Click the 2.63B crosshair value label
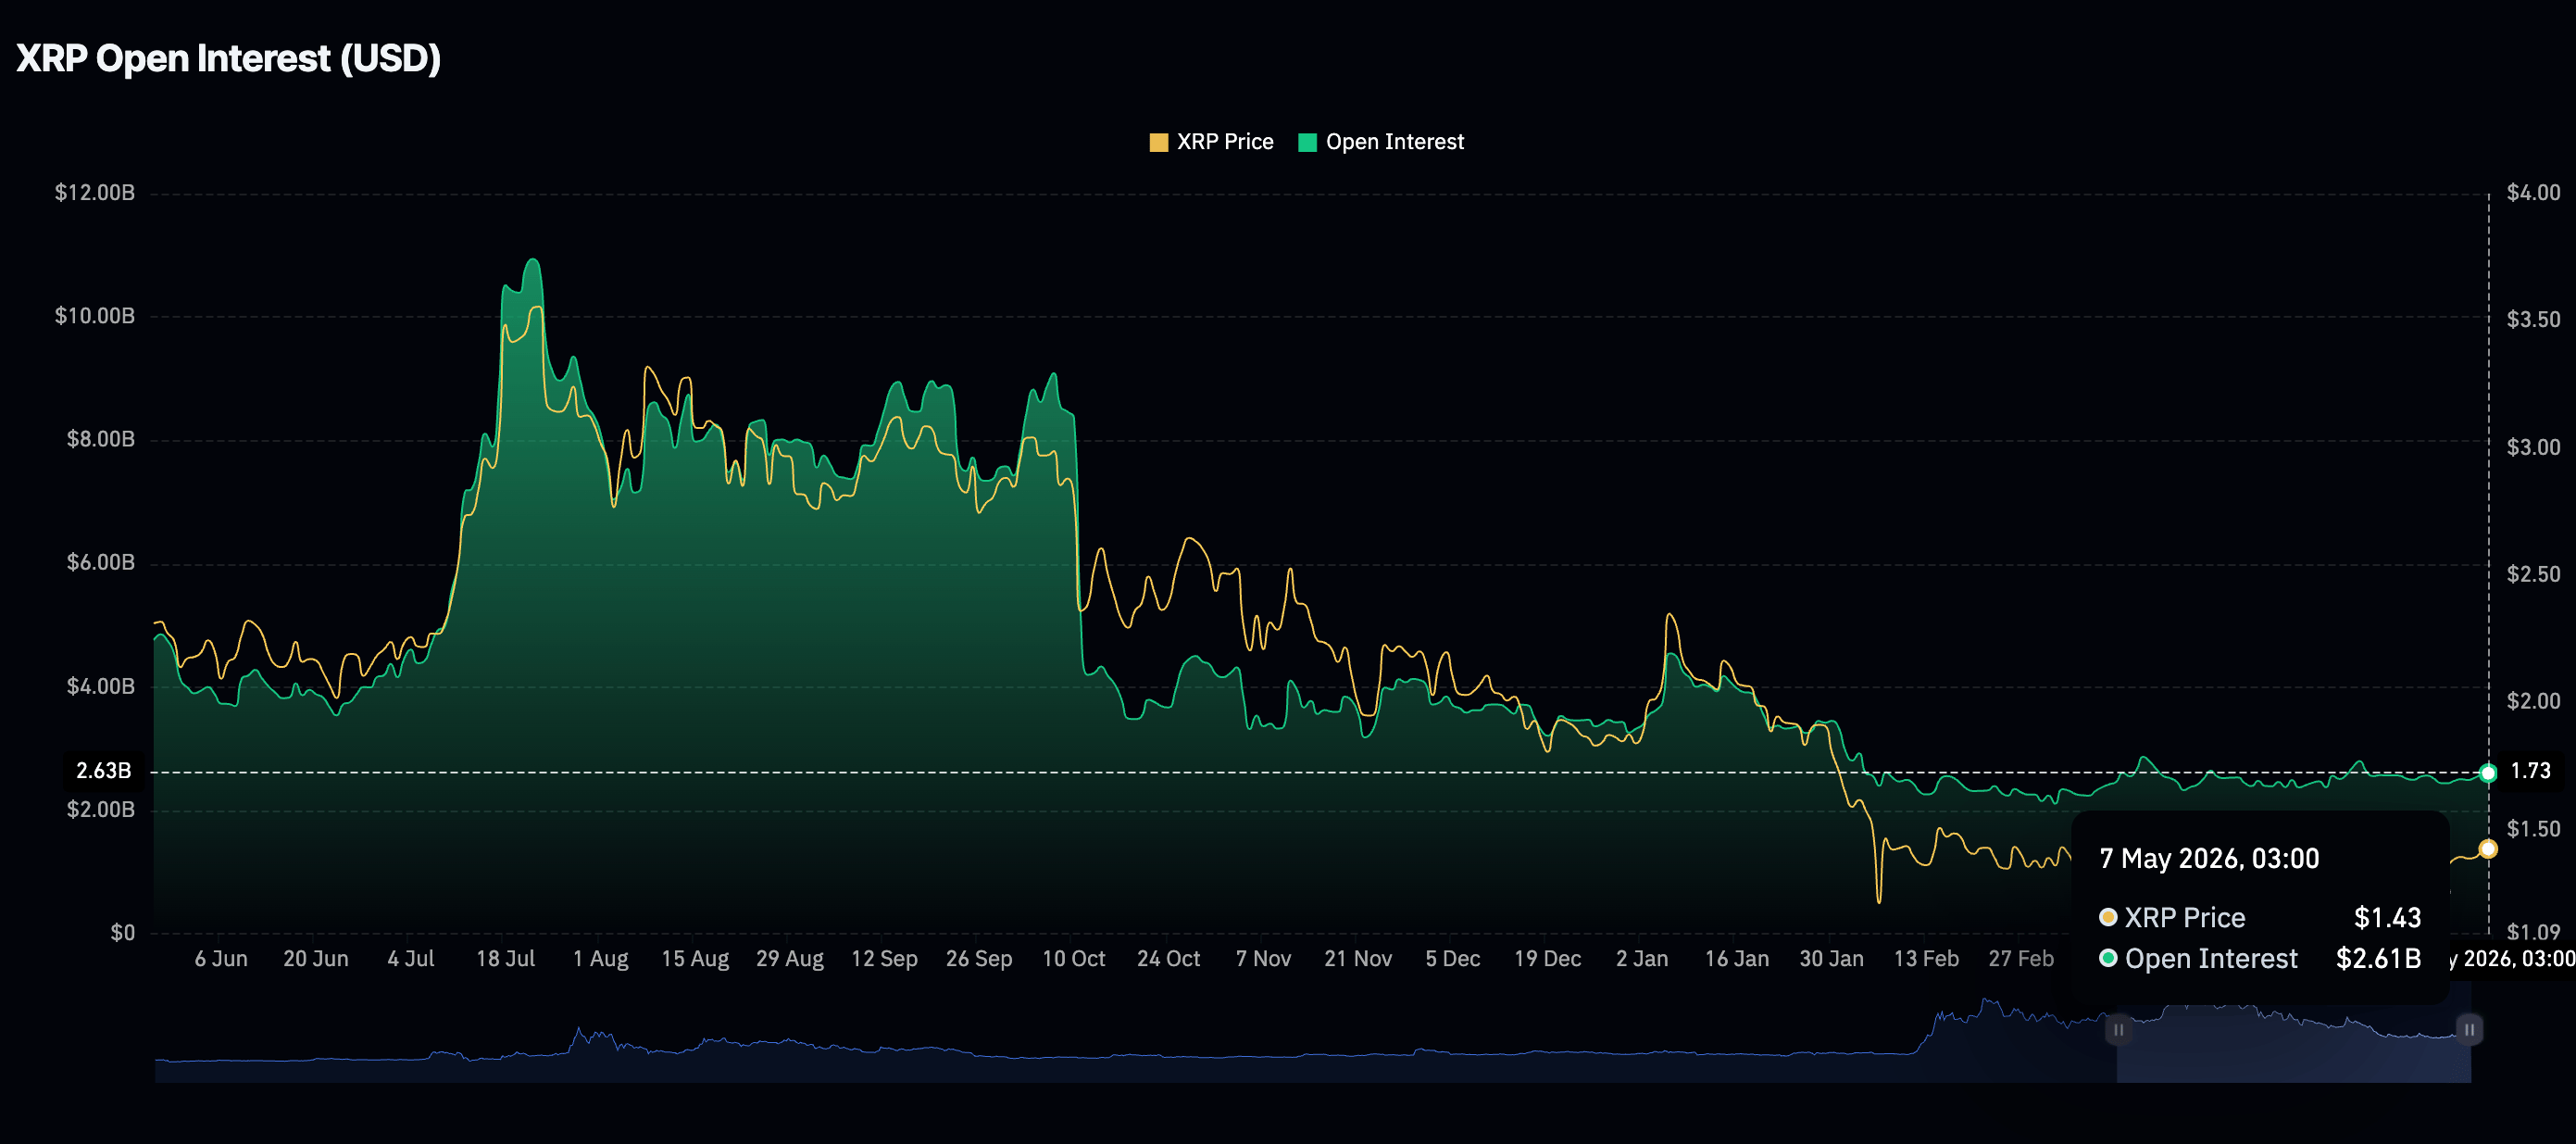This screenshot has width=2576, height=1144. [x=104, y=771]
